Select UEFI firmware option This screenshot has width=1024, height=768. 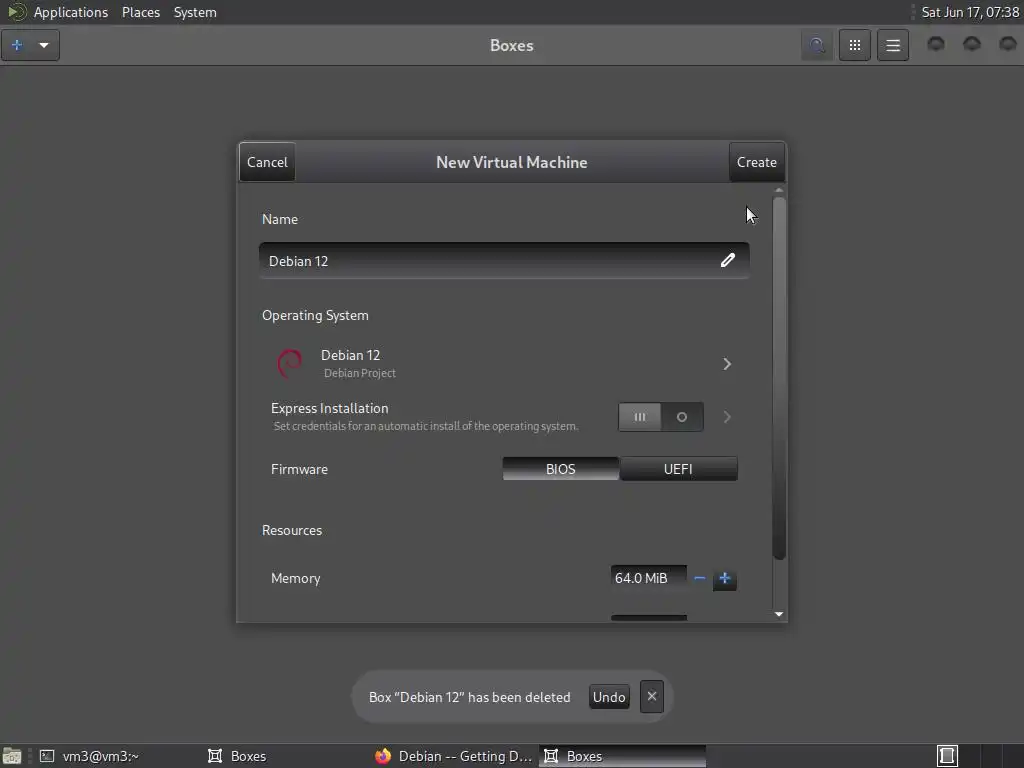[x=679, y=469]
